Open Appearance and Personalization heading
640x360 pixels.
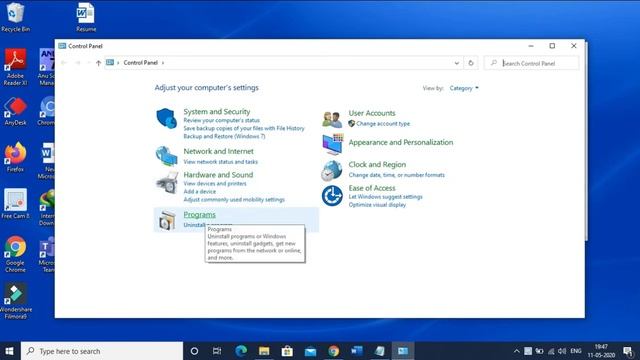[401, 142]
